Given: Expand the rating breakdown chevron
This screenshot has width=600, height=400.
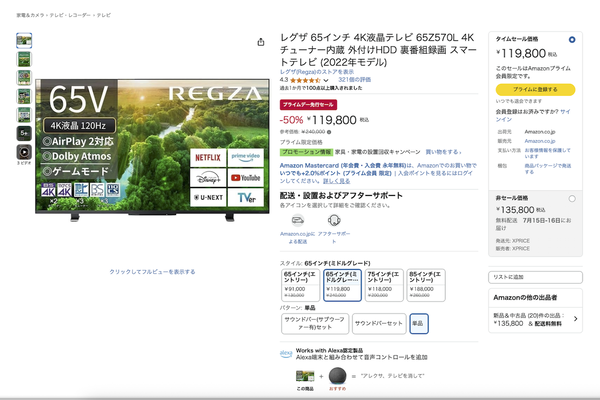Looking at the screenshot, I should coord(326,80).
